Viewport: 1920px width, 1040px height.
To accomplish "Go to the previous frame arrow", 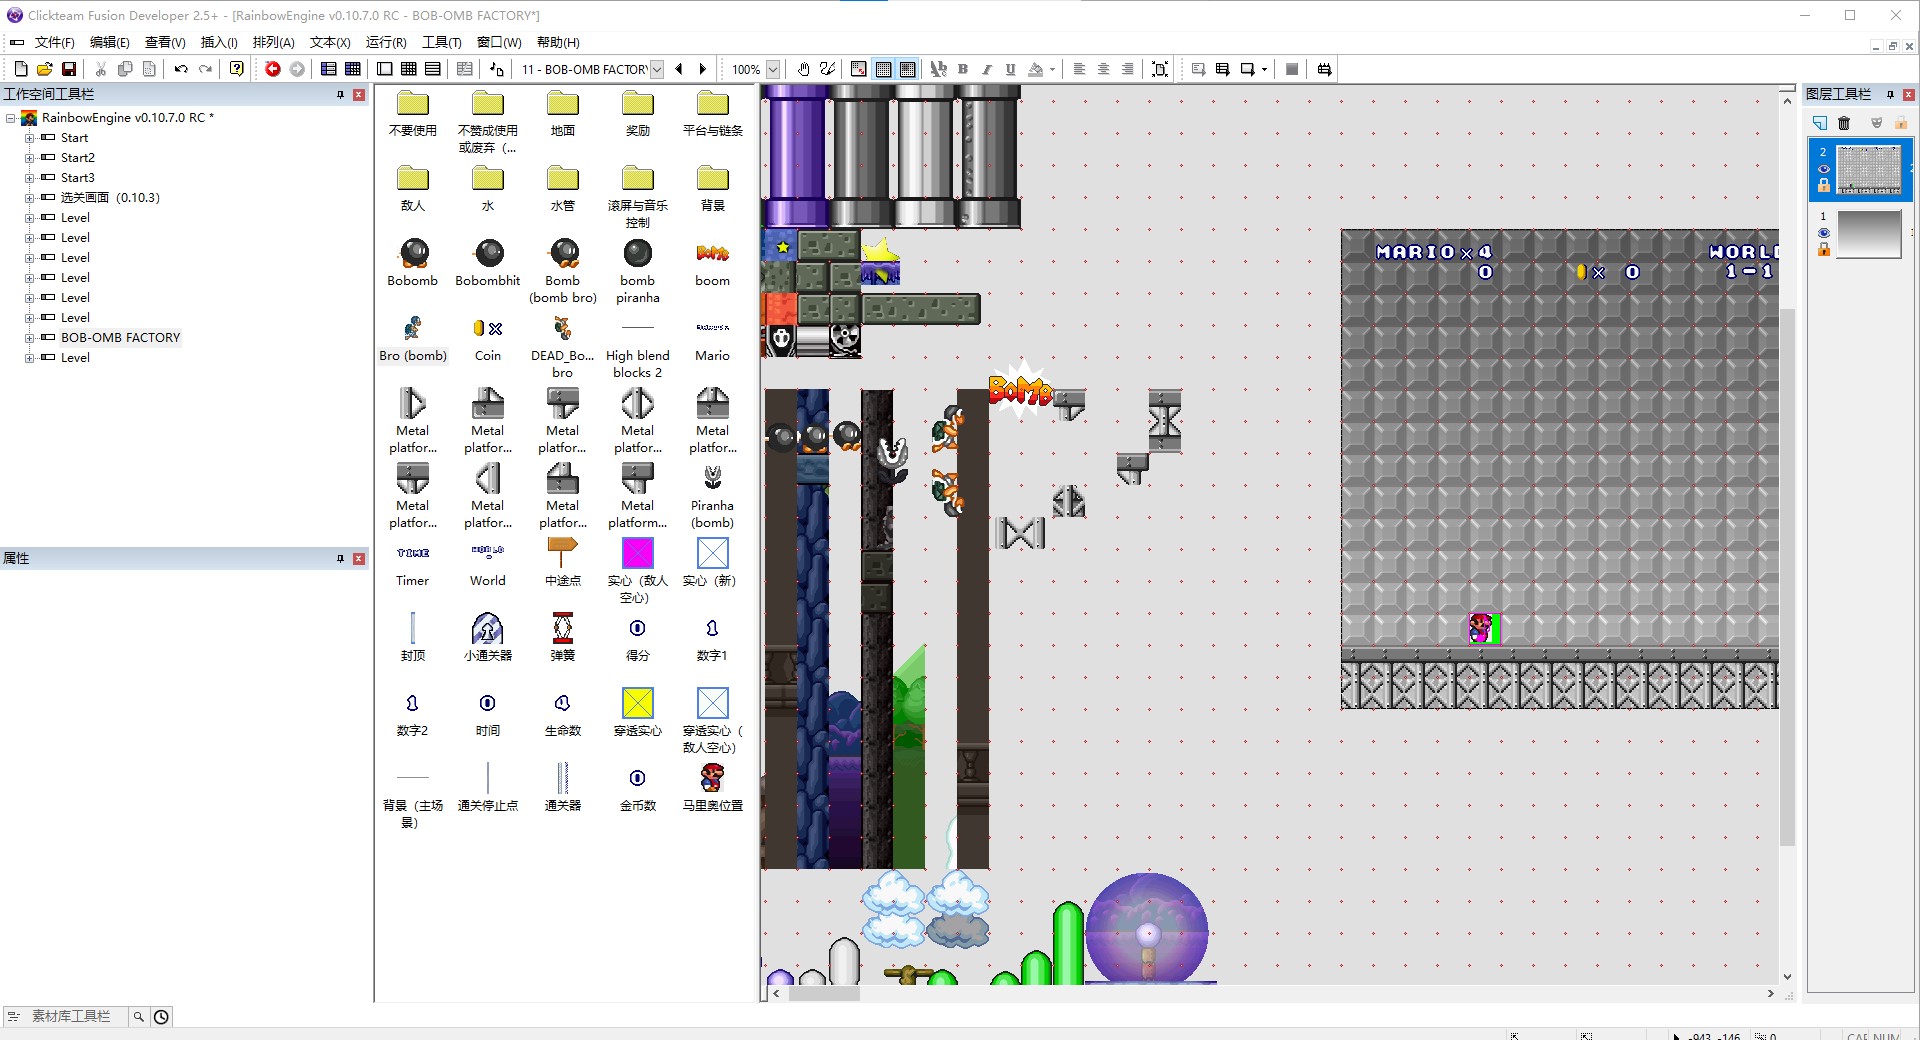I will [679, 69].
